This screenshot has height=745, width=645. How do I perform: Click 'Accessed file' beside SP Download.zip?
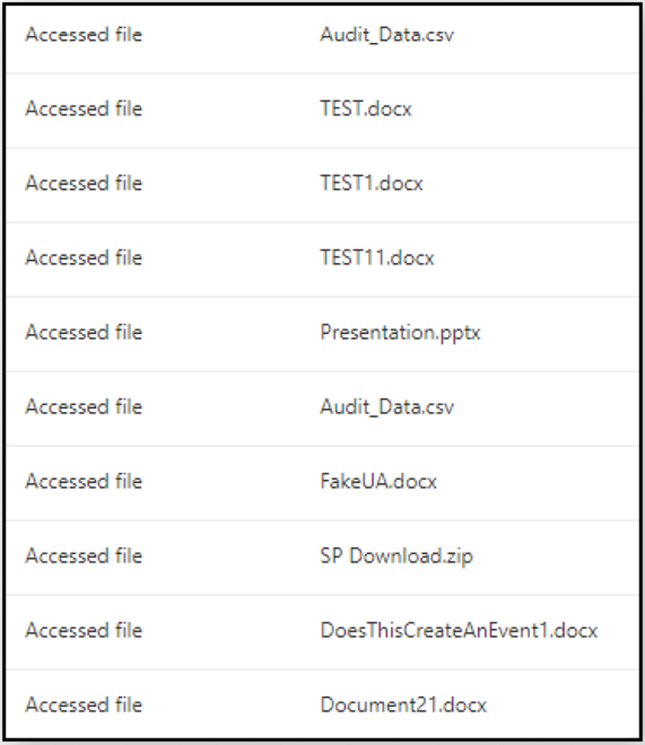(84, 555)
